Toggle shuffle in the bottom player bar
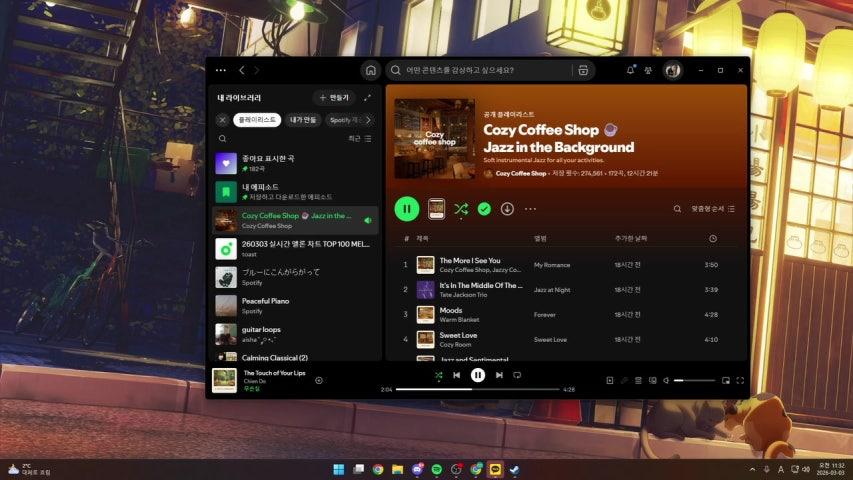Image resolution: width=853 pixels, height=480 pixels. pos(438,375)
